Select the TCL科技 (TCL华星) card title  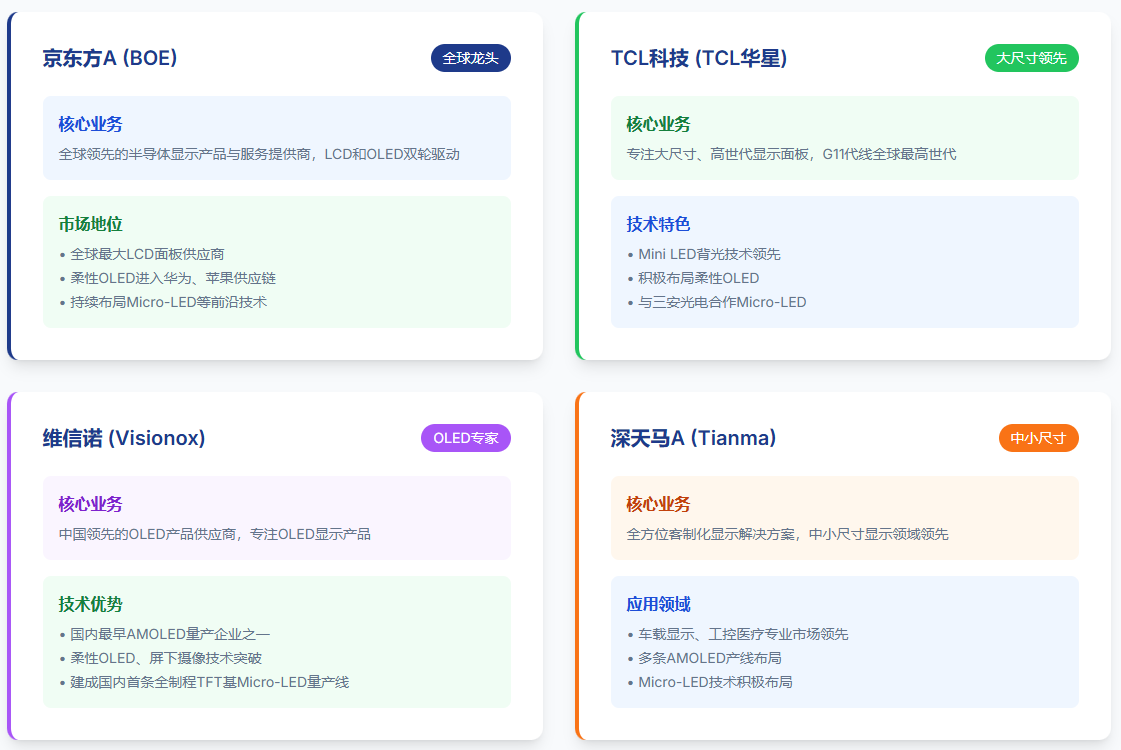click(x=702, y=58)
